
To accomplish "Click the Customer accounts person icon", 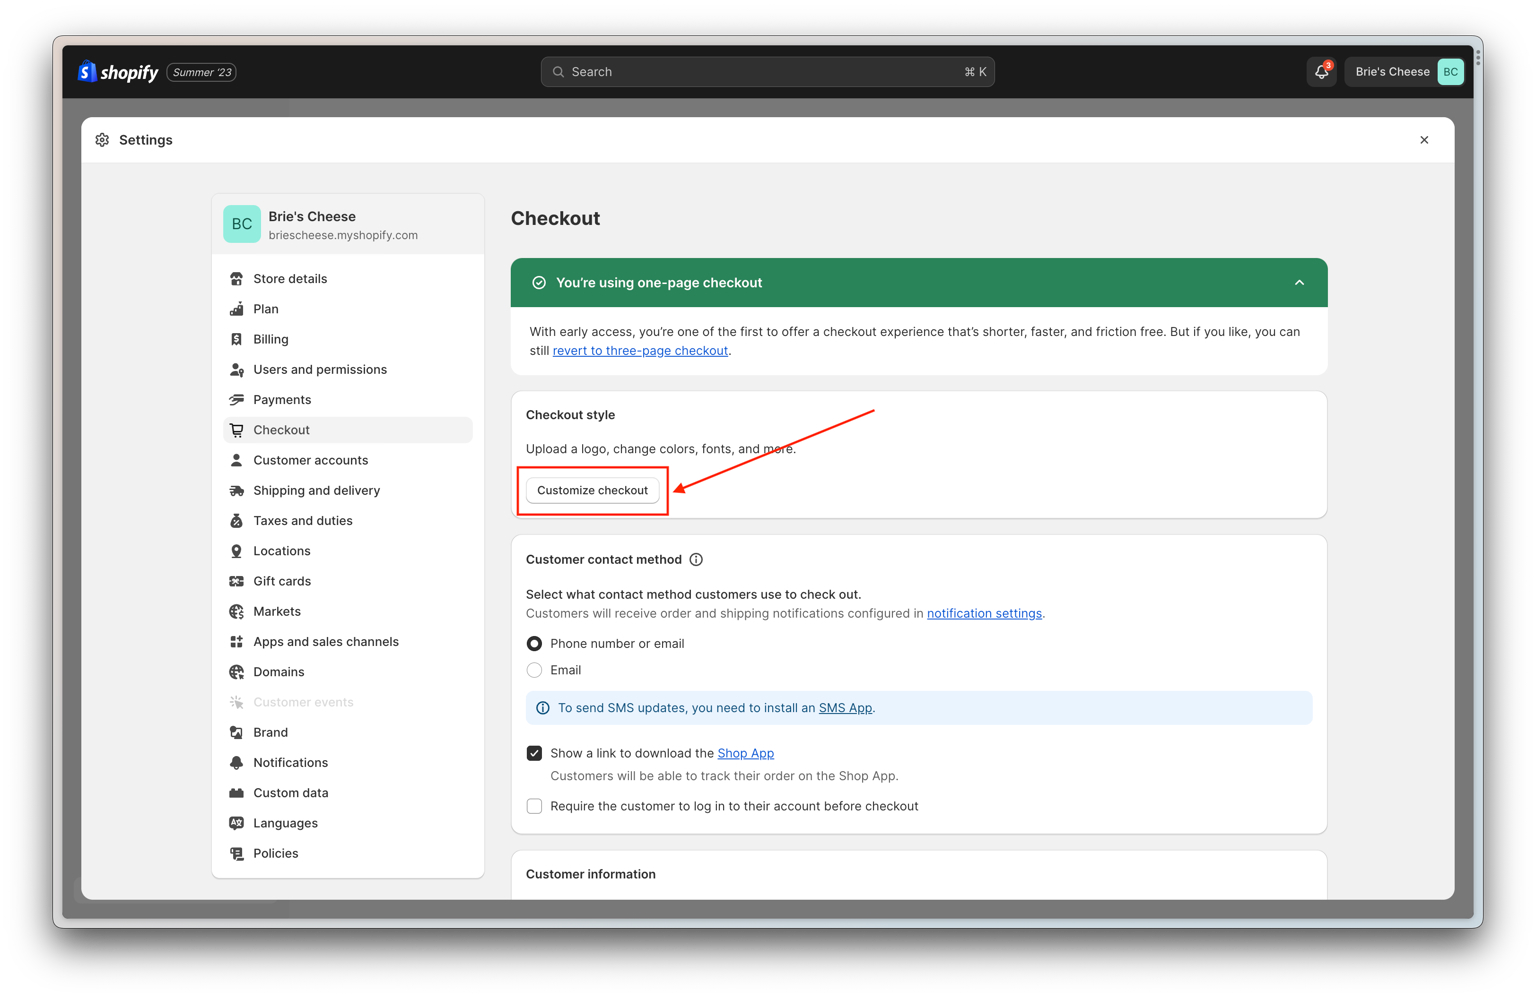I will 237,460.
